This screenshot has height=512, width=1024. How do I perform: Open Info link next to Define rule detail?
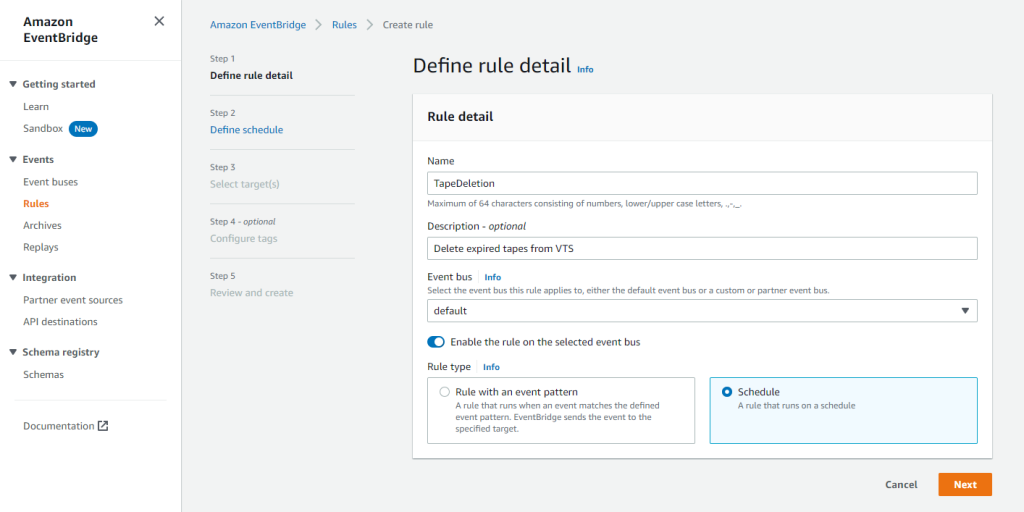[x=585, y=69]
